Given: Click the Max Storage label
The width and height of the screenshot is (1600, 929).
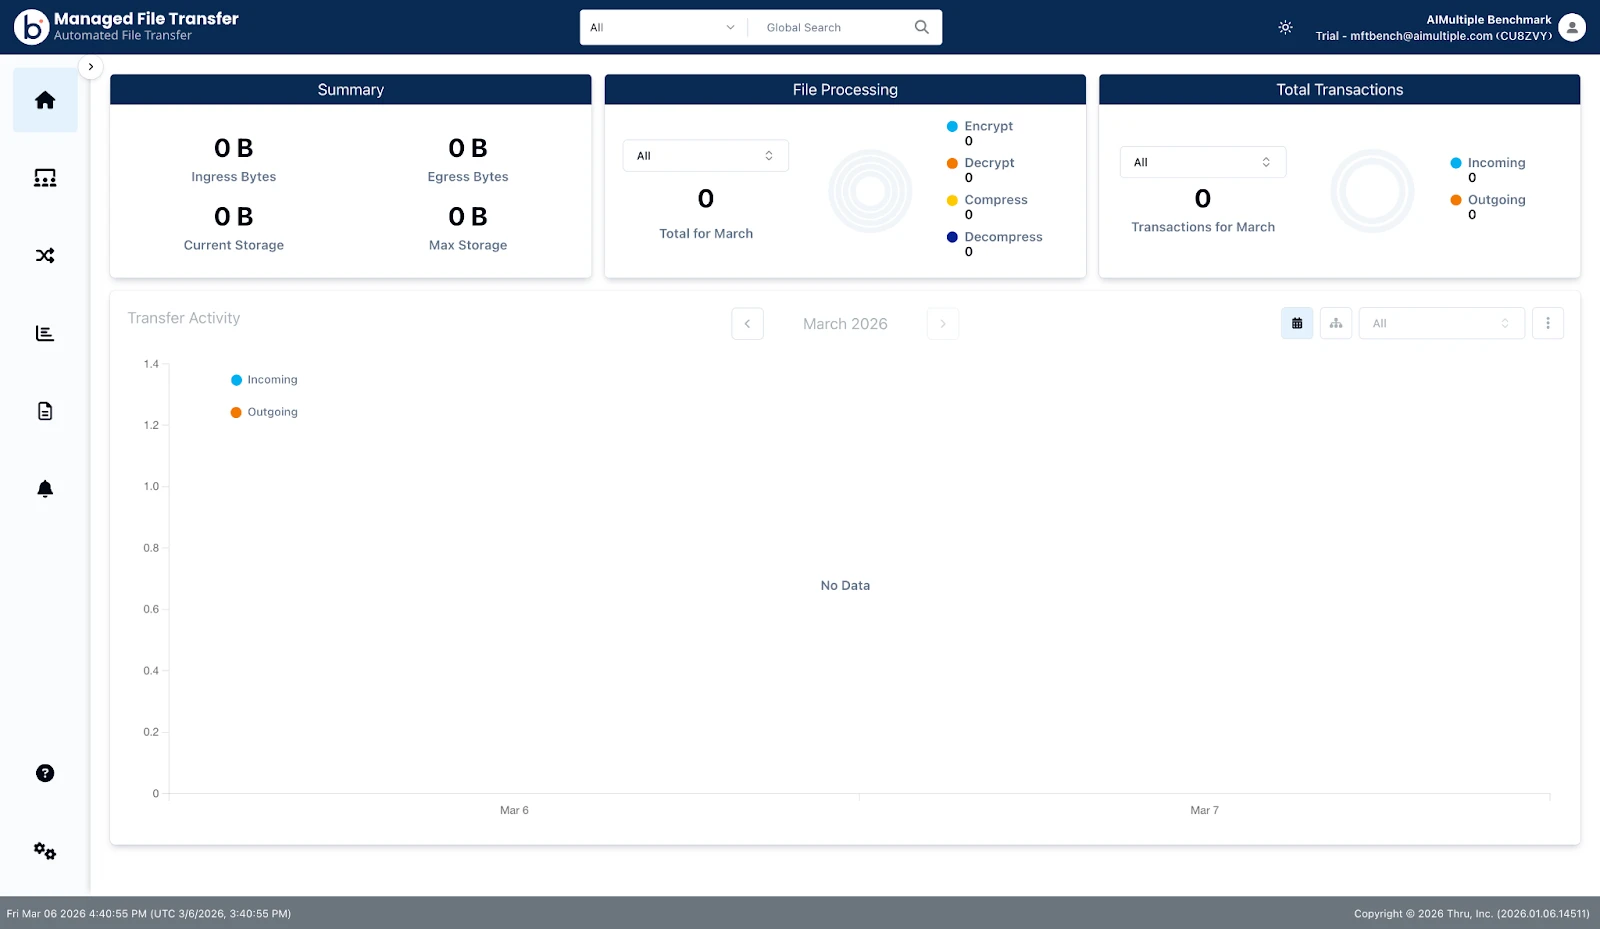Looking at the screenshot, I should pos(468,245).
